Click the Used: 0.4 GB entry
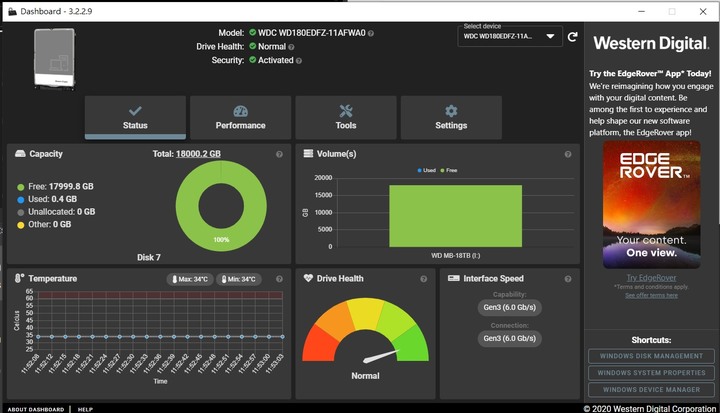 (47, 199)
